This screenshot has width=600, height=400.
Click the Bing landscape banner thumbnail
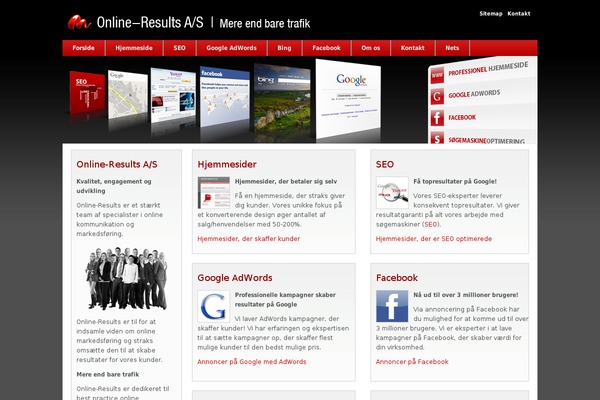pos(282,98)
